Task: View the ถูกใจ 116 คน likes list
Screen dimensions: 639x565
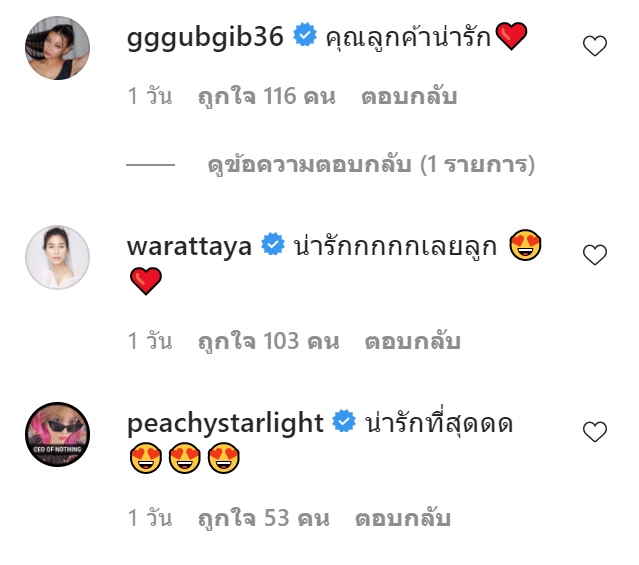Action: tap(267, 97)
